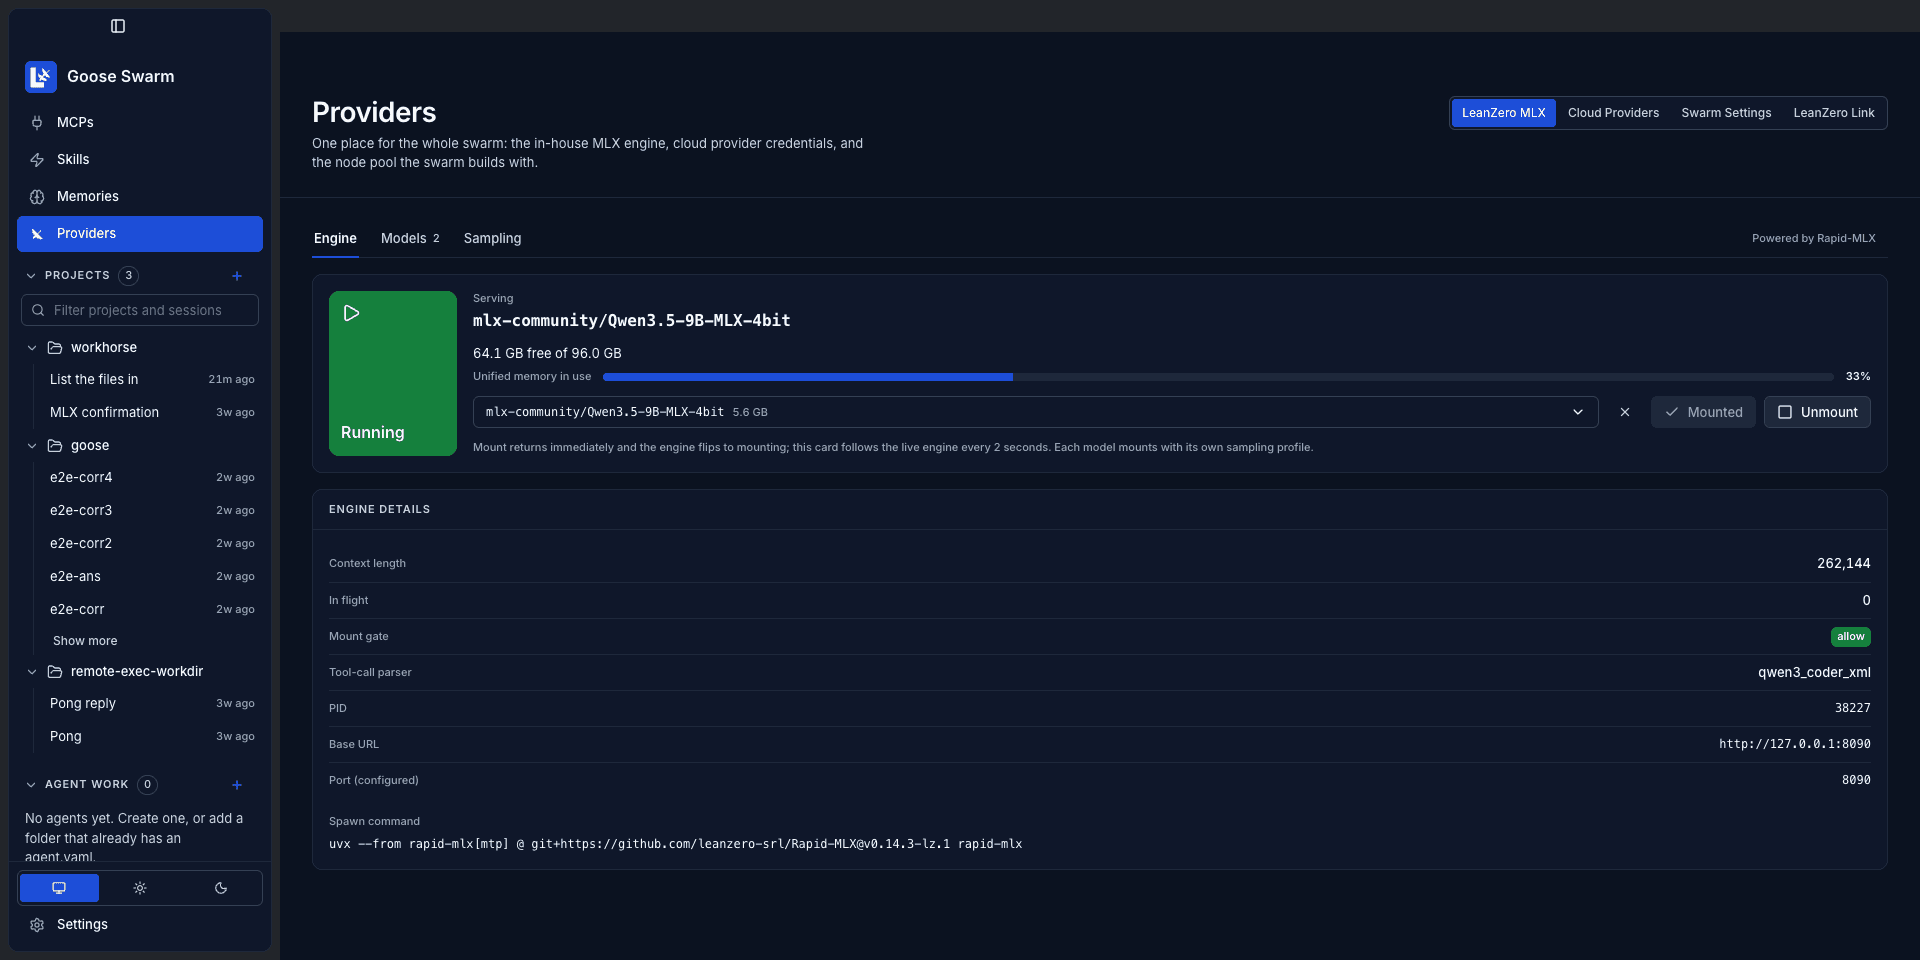Screen dimensions: 1920x960
Task: Click the Skills lightning icon
Action: pos(37,160)
